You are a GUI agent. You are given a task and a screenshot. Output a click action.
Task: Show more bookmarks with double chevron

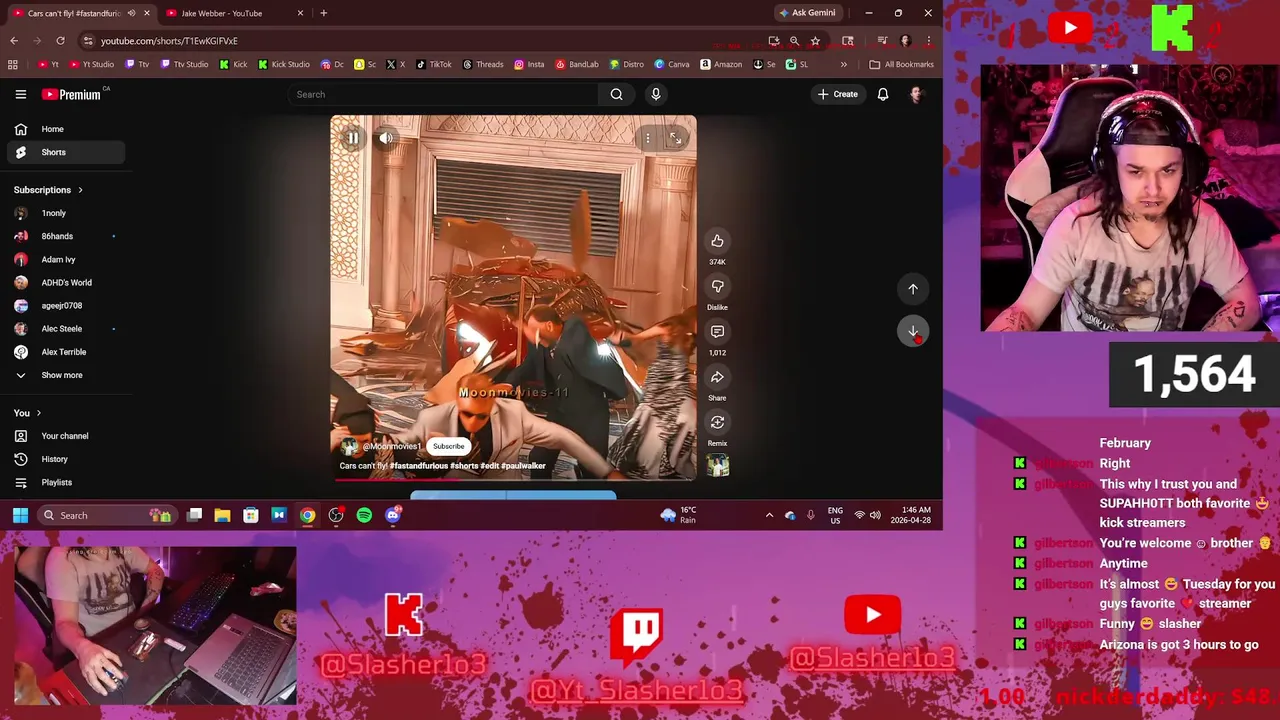coord(843,64)
